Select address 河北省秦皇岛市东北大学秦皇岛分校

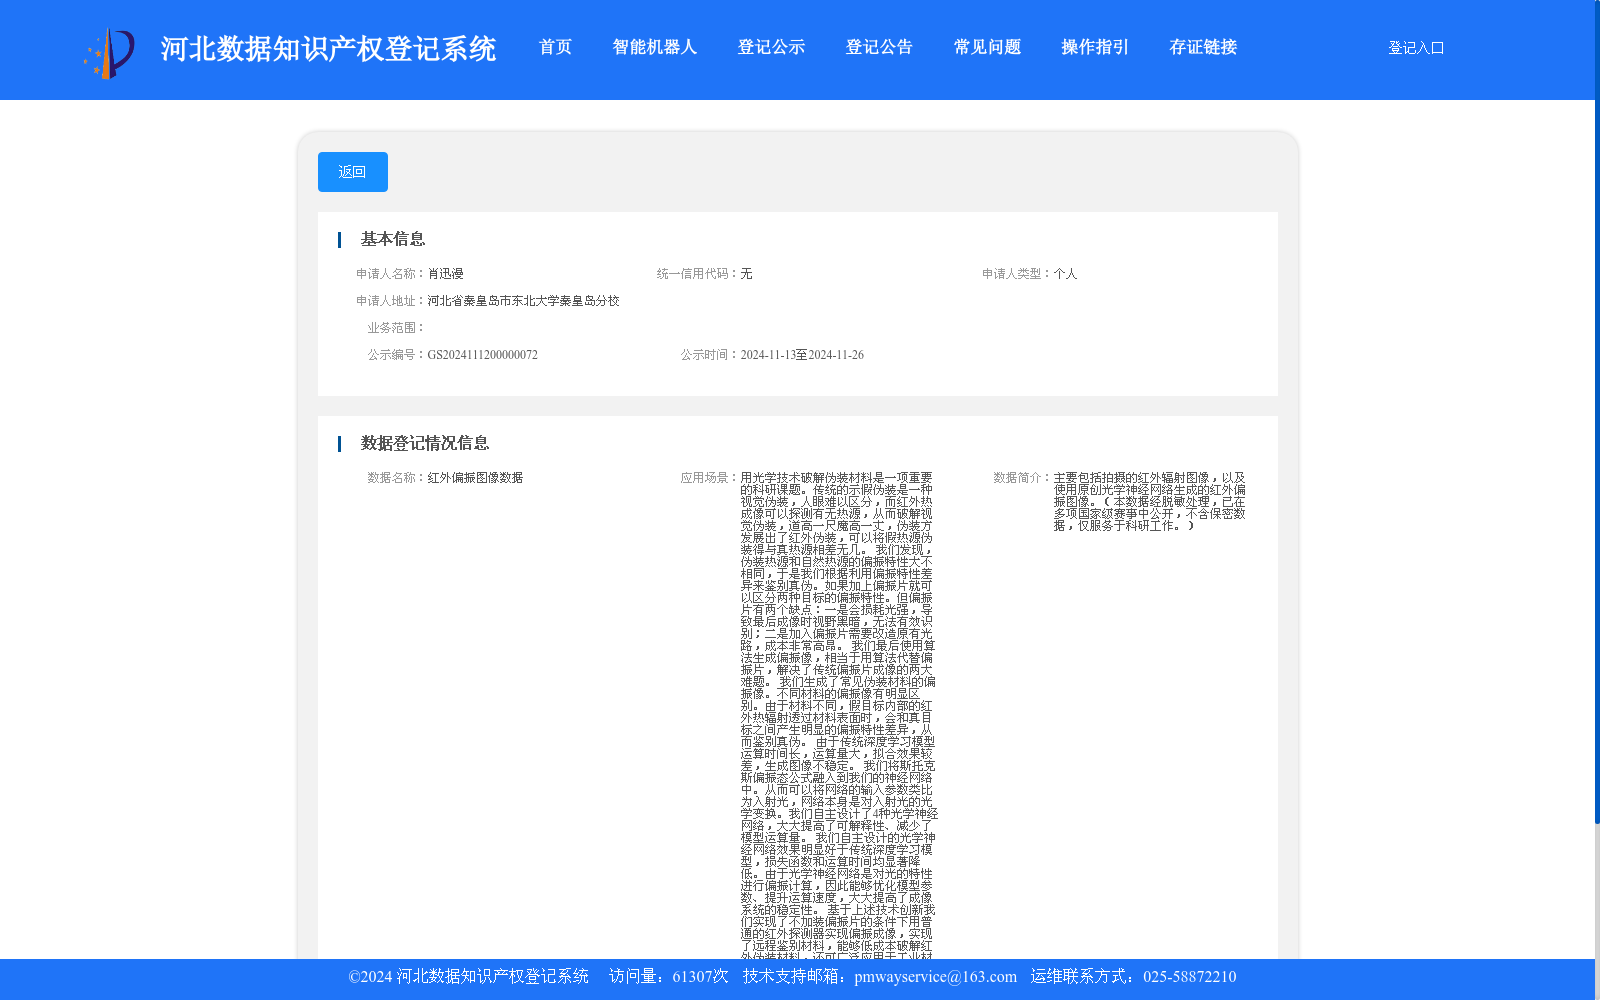click(x=523, y=301)
